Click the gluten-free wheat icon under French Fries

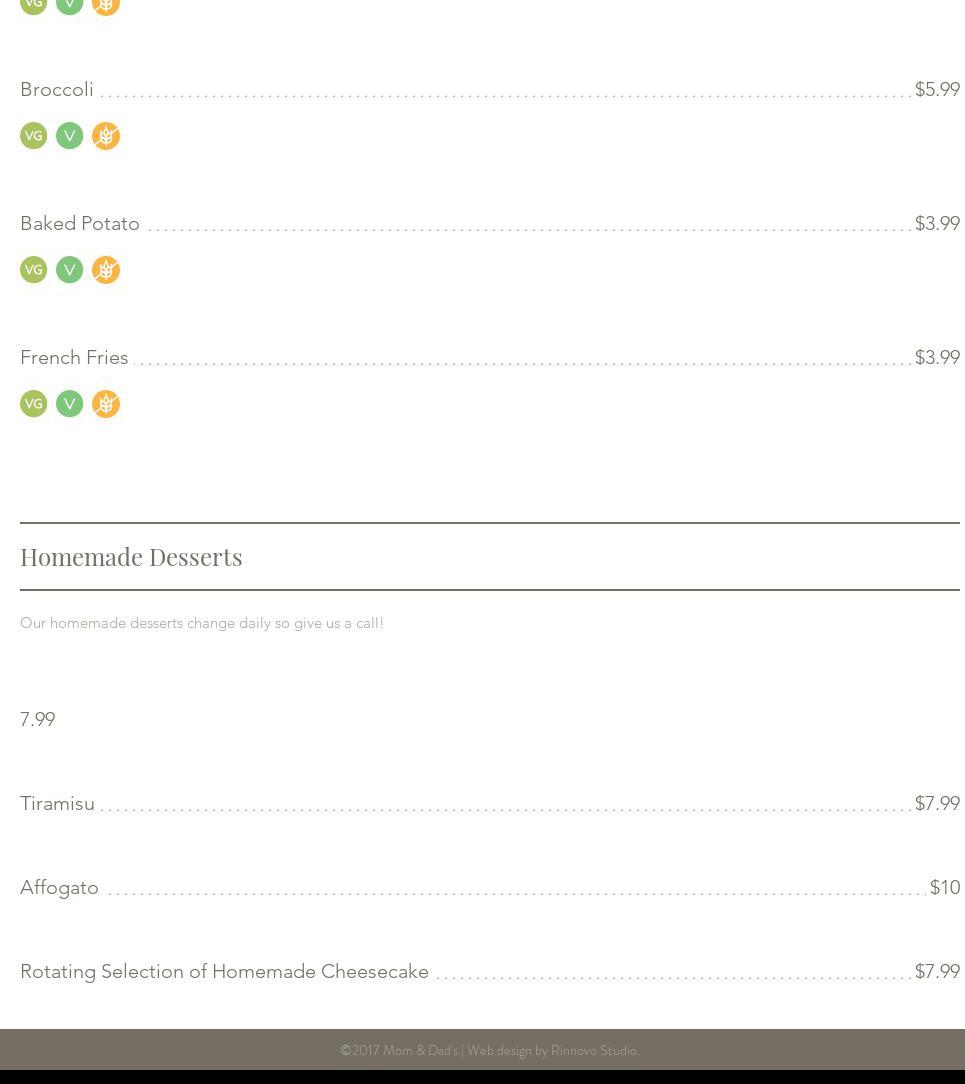[x=106, y=404]
